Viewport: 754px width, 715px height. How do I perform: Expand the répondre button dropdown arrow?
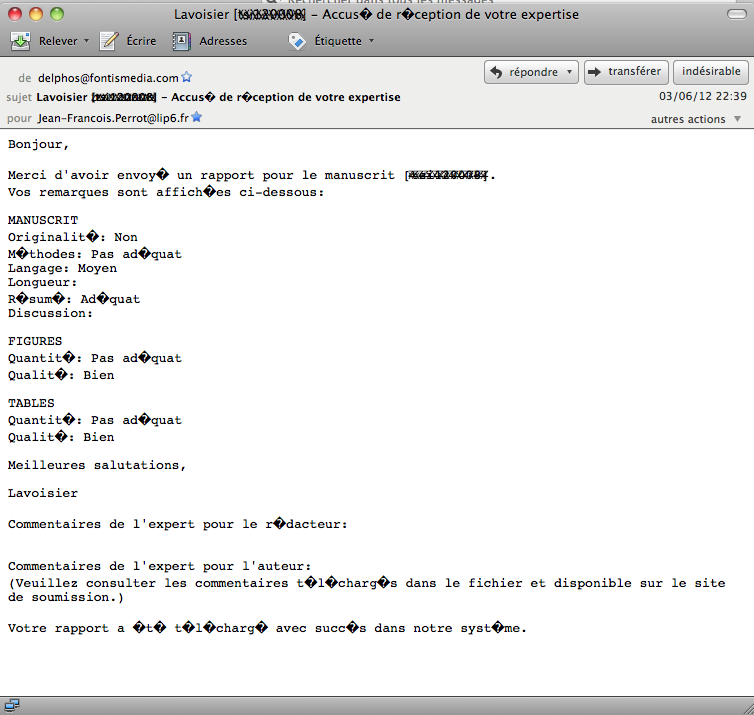tap(570, 72)
